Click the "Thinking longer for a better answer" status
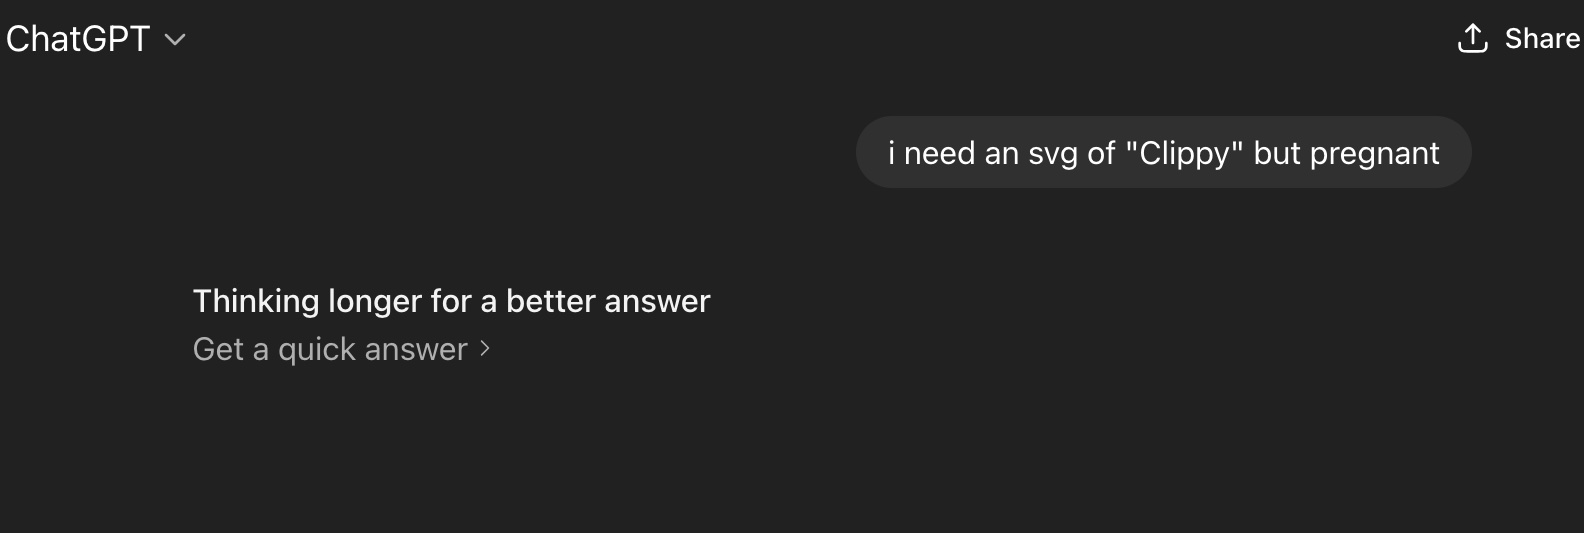Viewport: 1584px width, 533px height. click(451, 301)
